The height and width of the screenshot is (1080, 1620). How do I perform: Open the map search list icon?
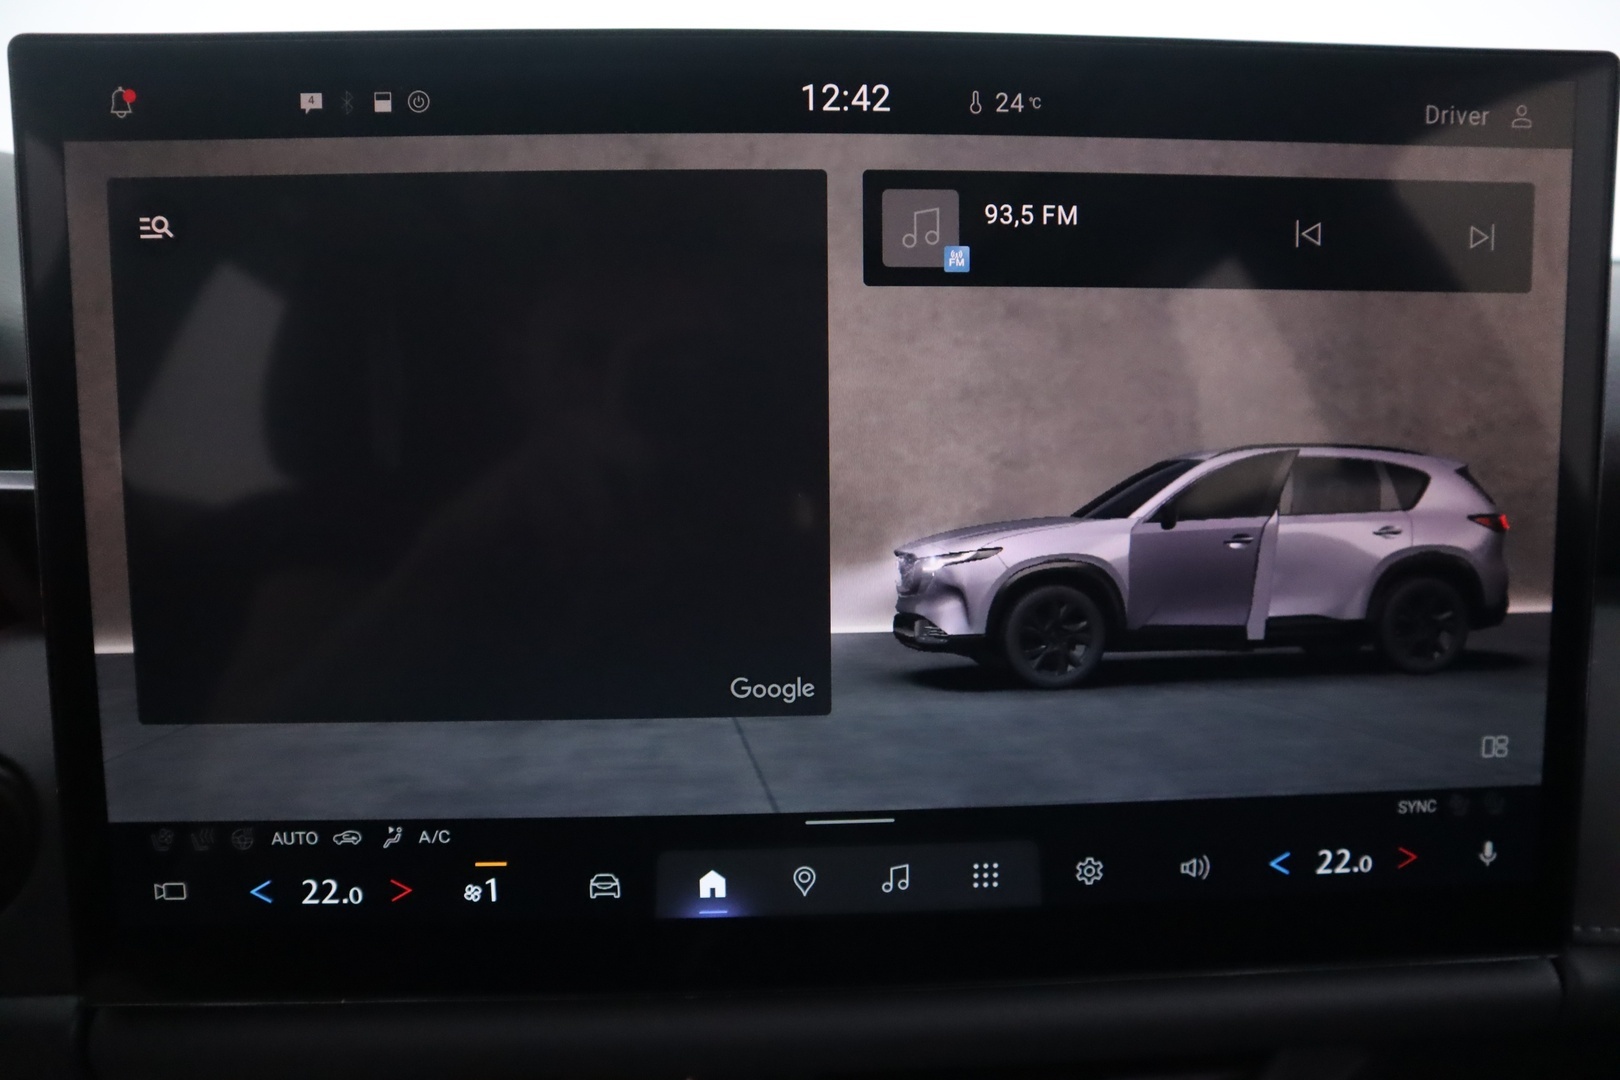tap(155, 228)
